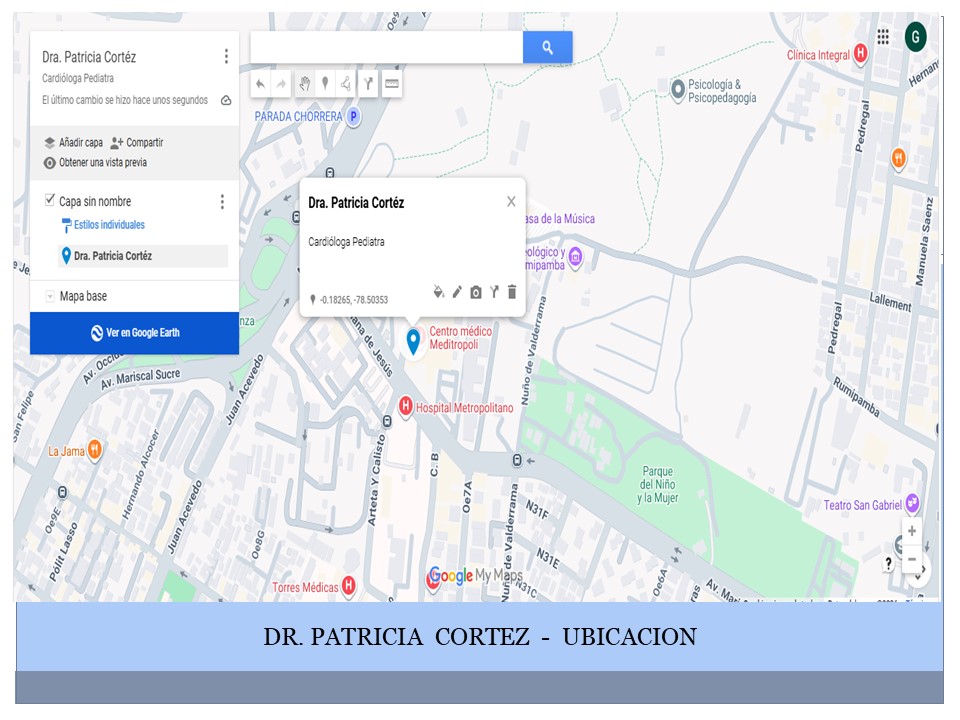The width and height of the screenshot is (960, 720).
Task: Click the delete trash icon in popup
Action: 512,292
